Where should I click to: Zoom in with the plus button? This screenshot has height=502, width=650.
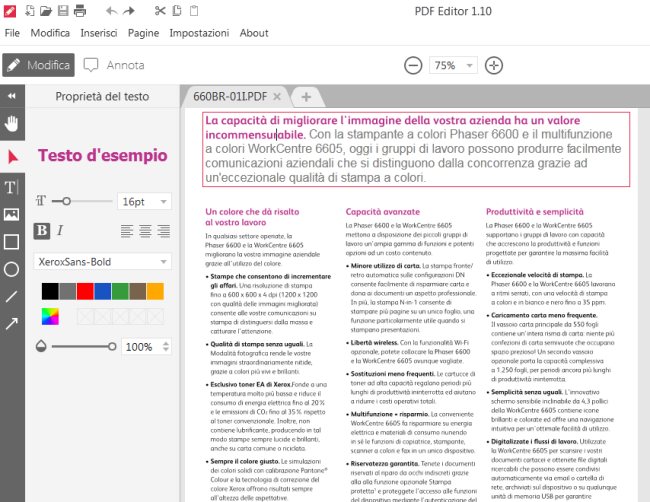coord(494,65)
